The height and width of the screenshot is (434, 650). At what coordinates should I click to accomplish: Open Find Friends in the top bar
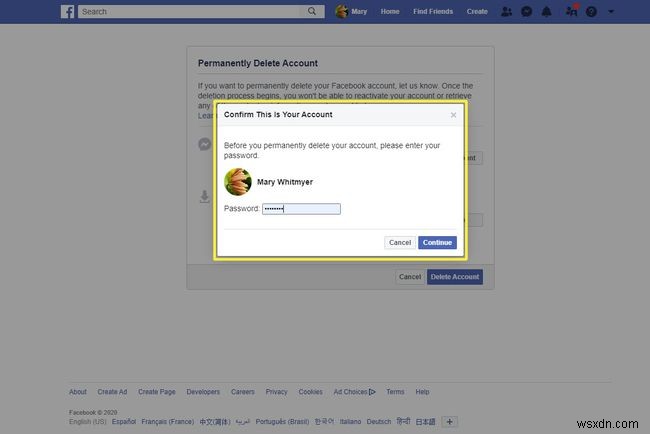[x=433, y=12]
